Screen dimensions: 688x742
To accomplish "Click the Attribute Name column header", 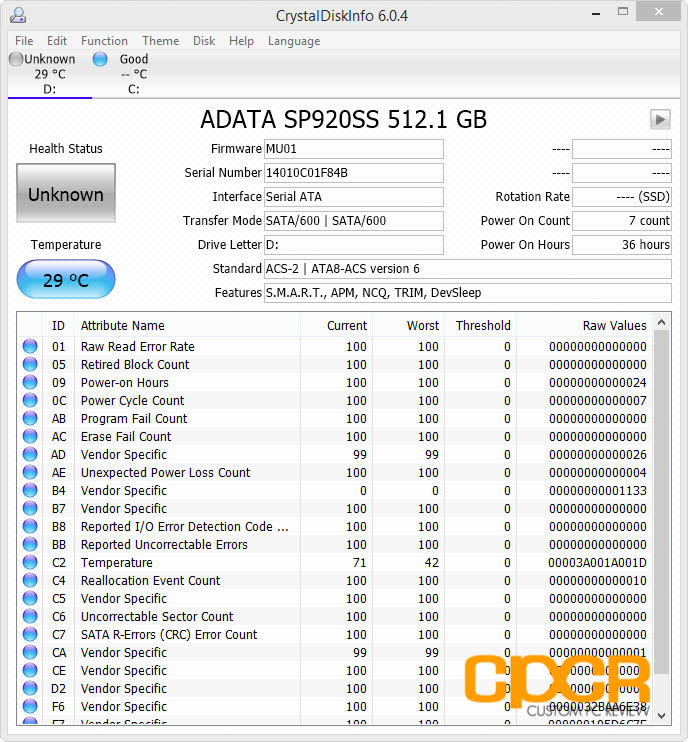I will pos(188,326).
